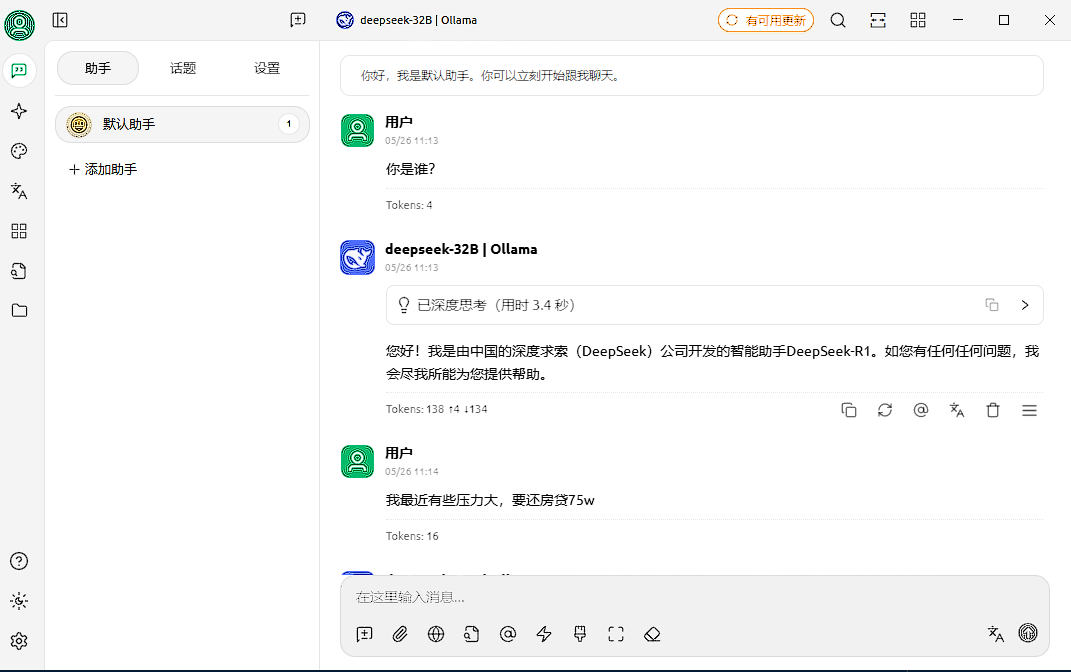Open the painting palette sidebar icon
This screenshot has width=1071, height=672.
[19, 151]
